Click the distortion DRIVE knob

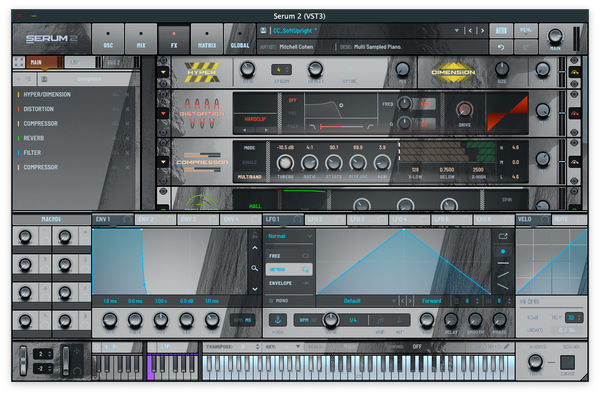464,110
